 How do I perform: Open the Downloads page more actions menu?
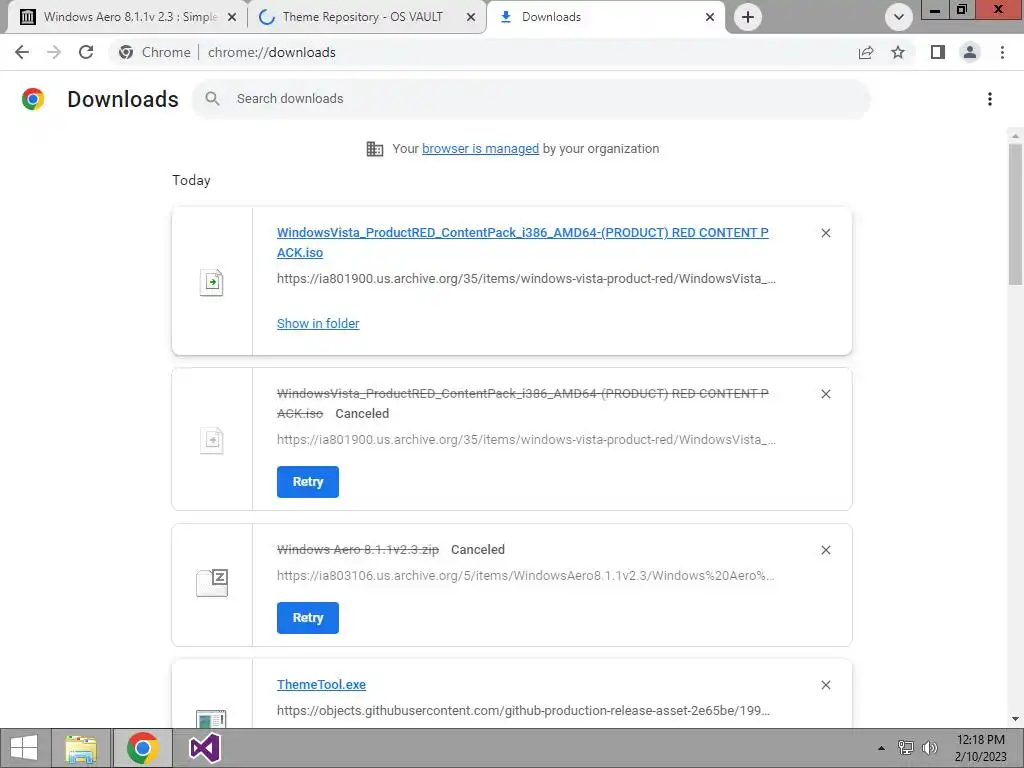990,99
